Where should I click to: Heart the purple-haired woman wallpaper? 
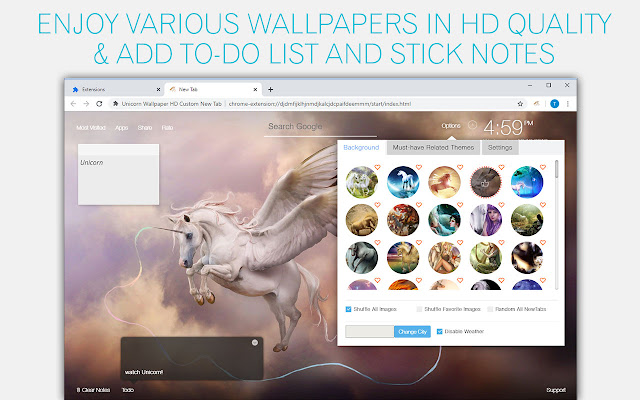501,205
